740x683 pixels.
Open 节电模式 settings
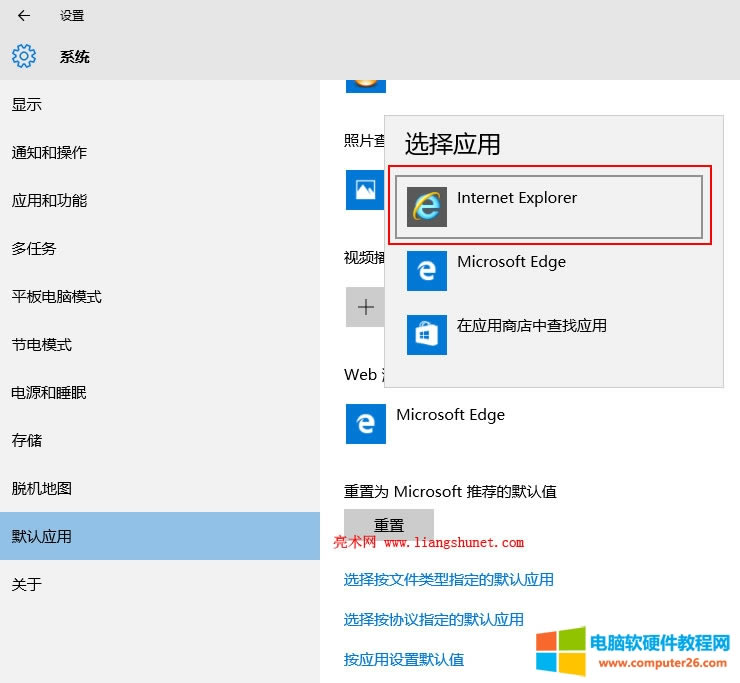coord(41,345)
